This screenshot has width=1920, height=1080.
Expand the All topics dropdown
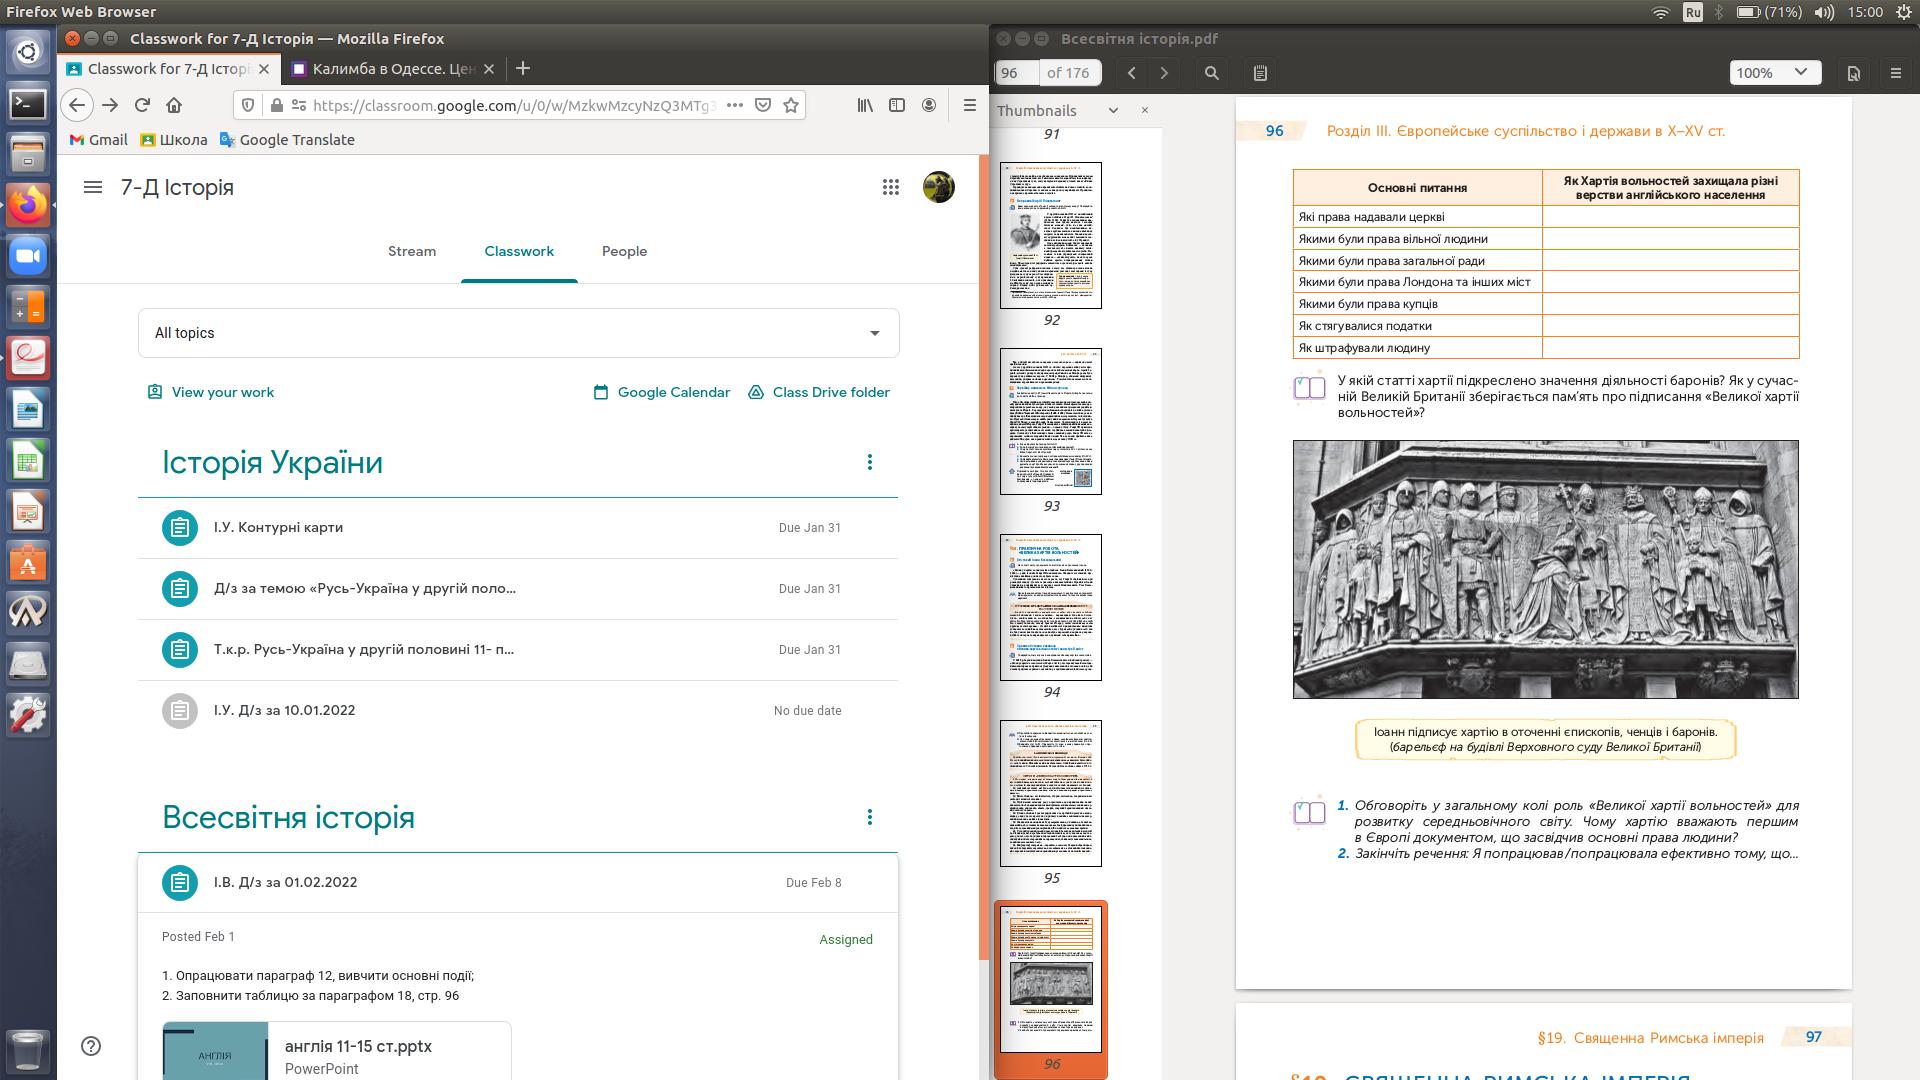(518, 333)
